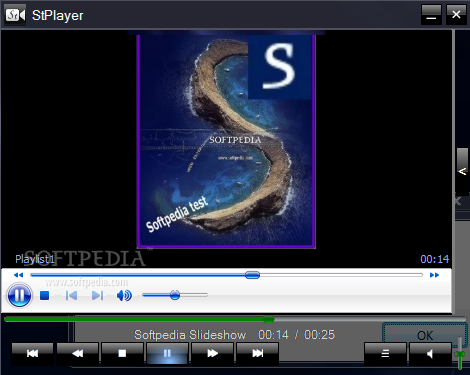Pause playback with the round blue pause button
Screen dimensions: 470x375
pos(19,295)
